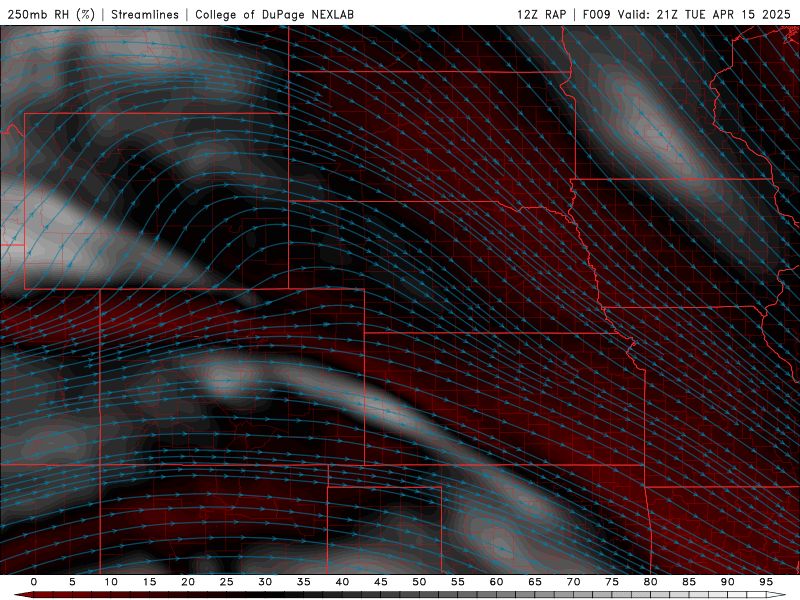Click the colorbar label '40'

click(342, 582)
